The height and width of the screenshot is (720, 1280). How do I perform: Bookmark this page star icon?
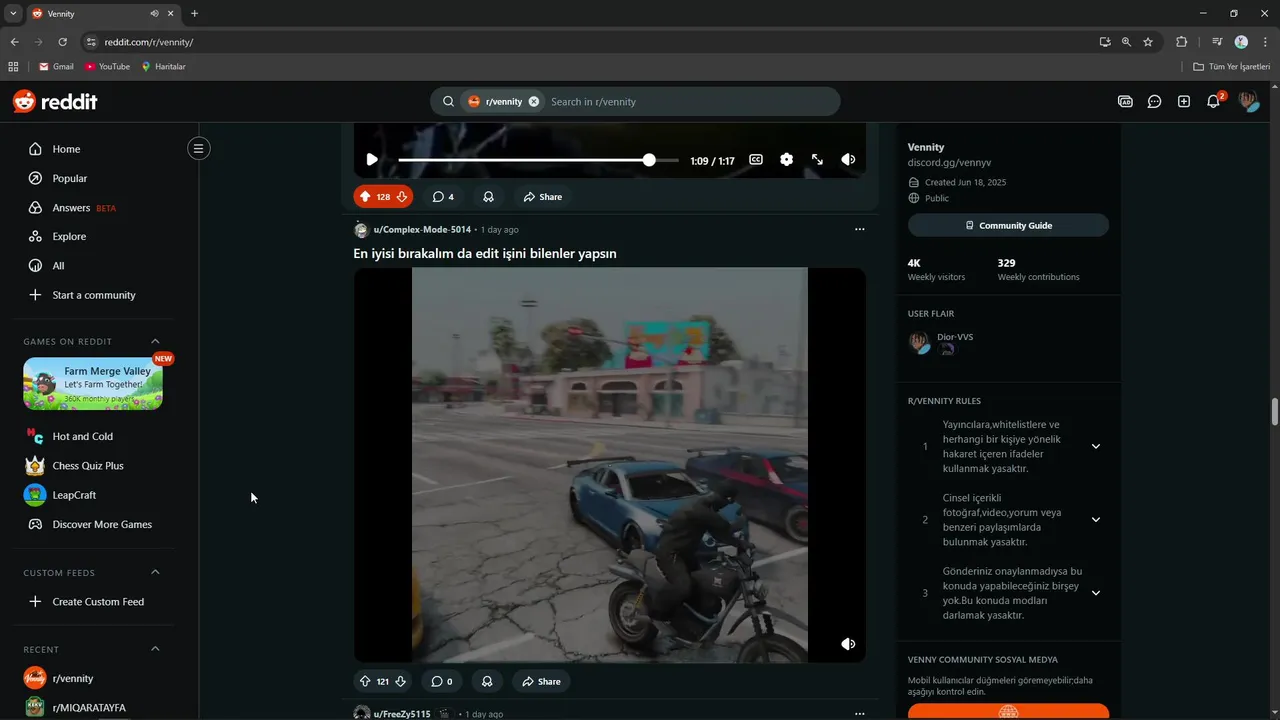click(x=1148, y=42)
